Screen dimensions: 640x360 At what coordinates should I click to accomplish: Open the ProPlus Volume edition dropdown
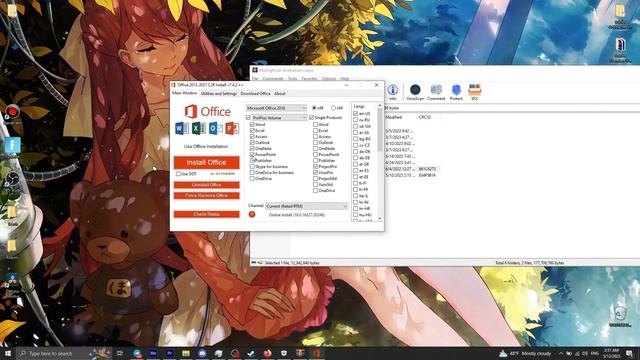tap(279, 118)
